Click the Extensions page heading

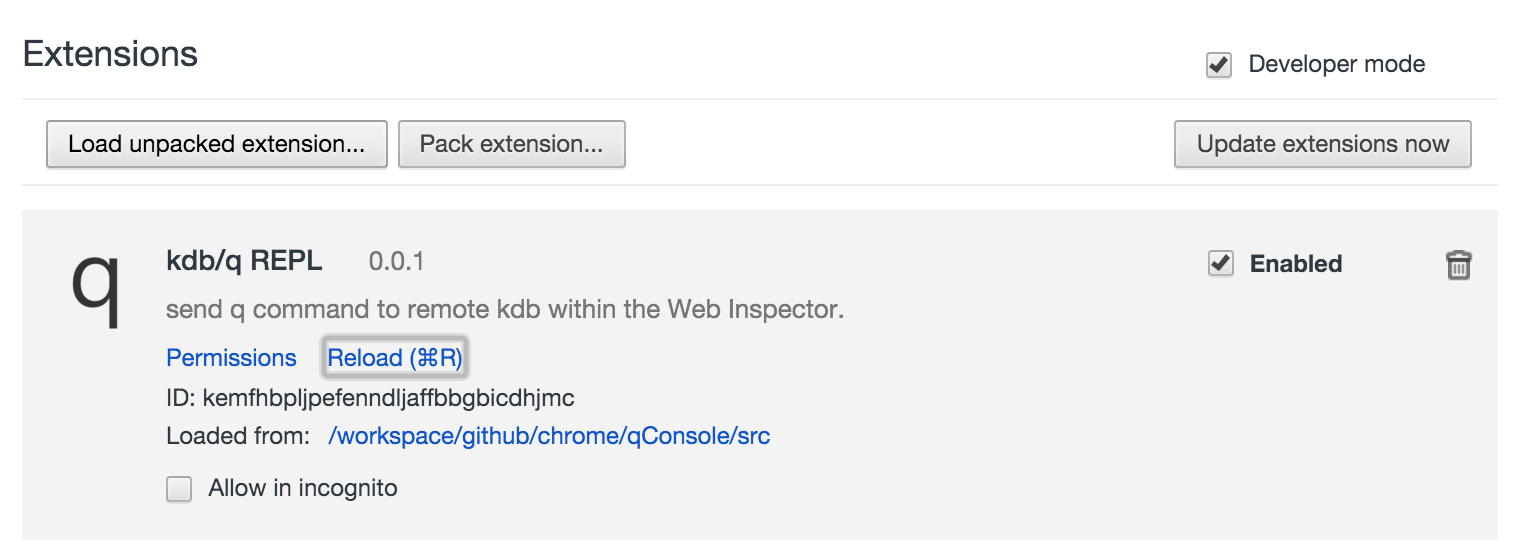pyautogui.click(x=110, y=54)
